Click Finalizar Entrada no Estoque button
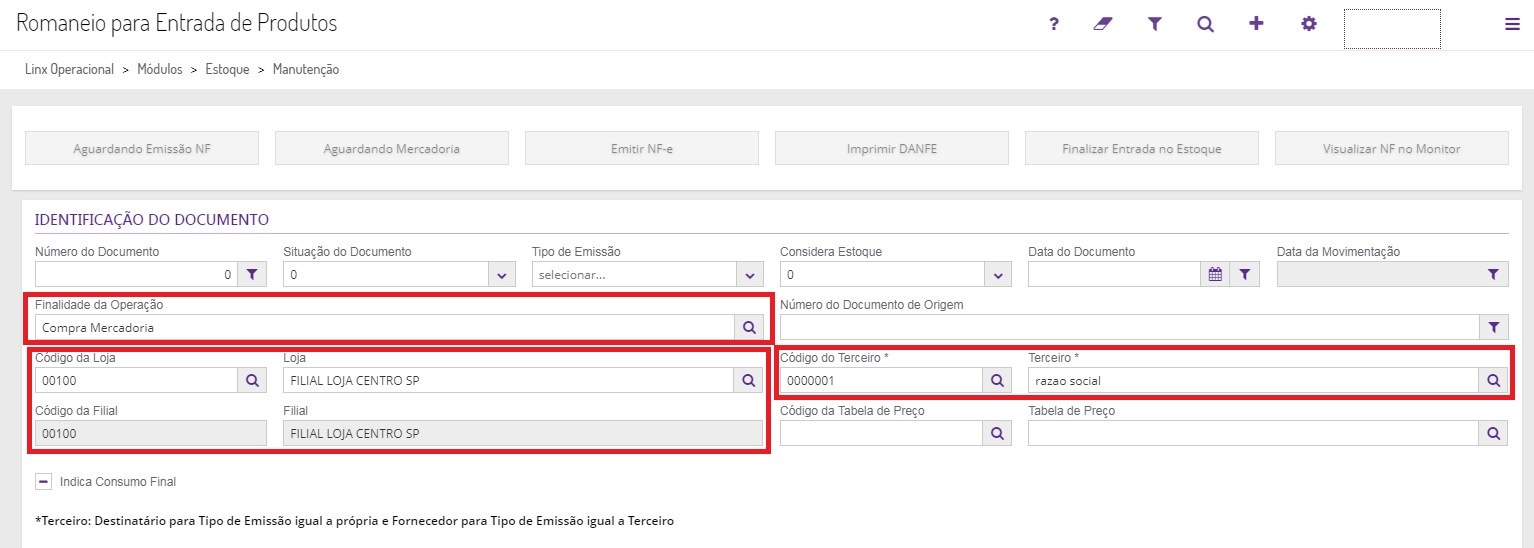This screenshot has width=1534, height=548. pyautogui.click(x=1141, y=149)
